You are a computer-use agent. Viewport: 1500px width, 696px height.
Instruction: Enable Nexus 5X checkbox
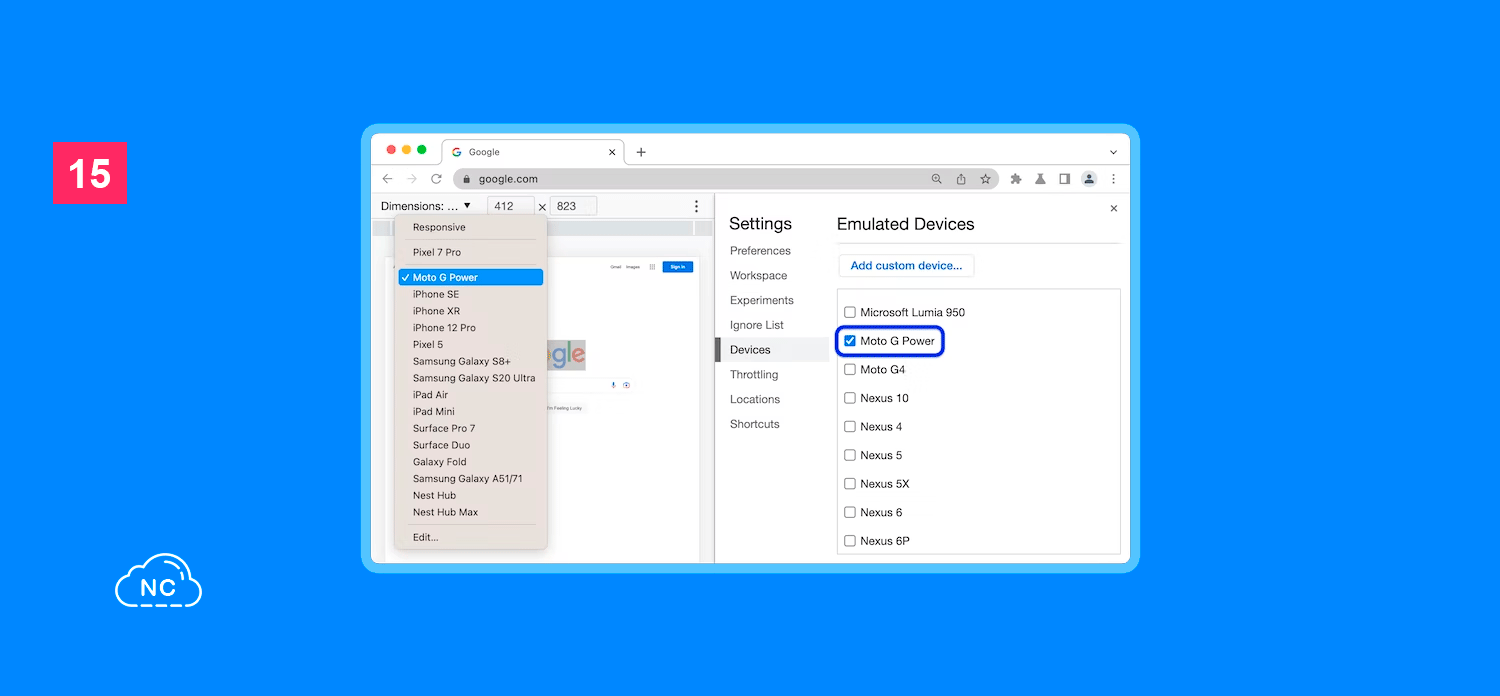850,484
